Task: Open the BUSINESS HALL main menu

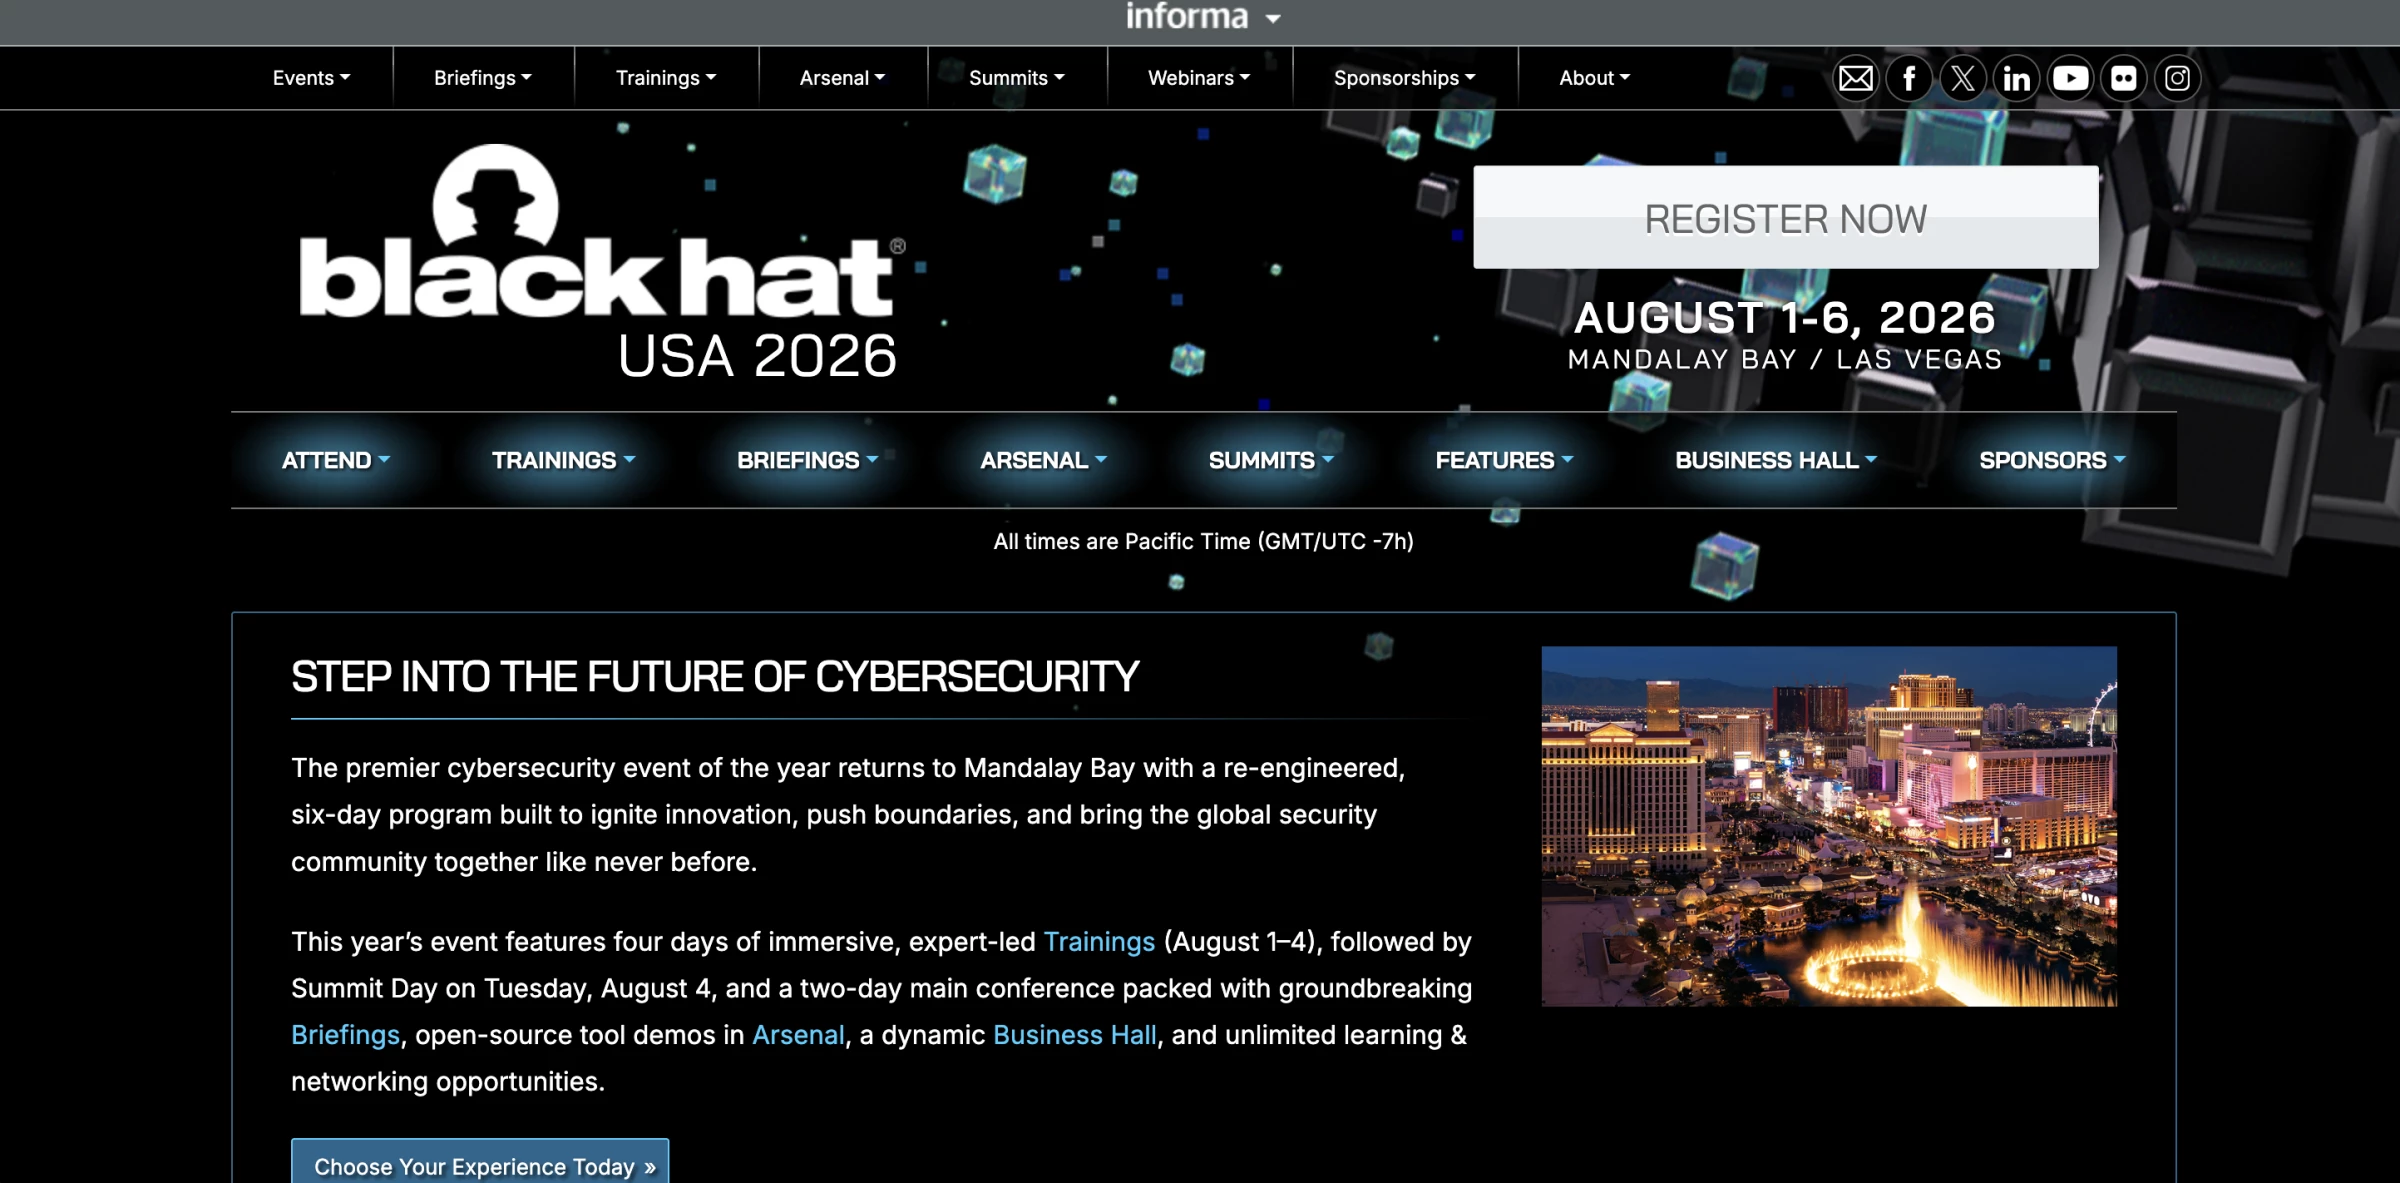Action: (x=1777, y=460)
